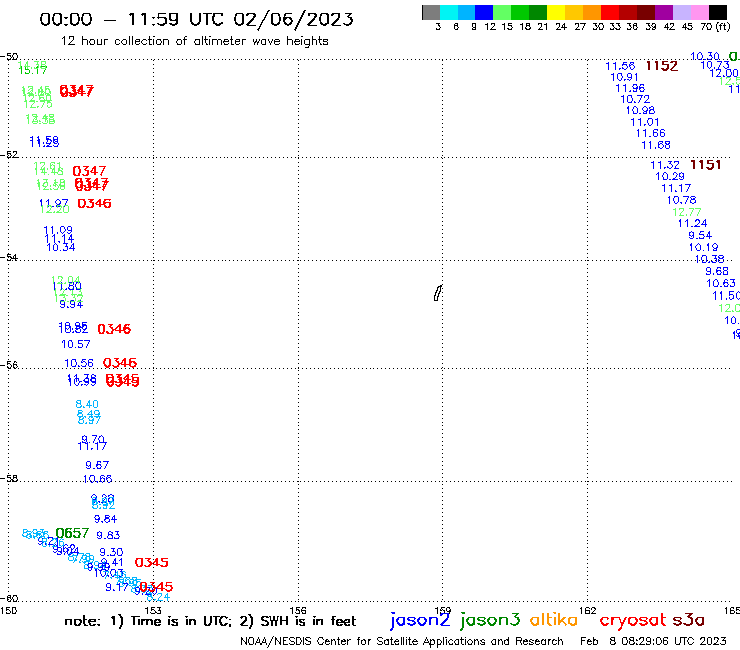Click the pink swatch in the color scale
740x650 pixels.
[699, 12]
